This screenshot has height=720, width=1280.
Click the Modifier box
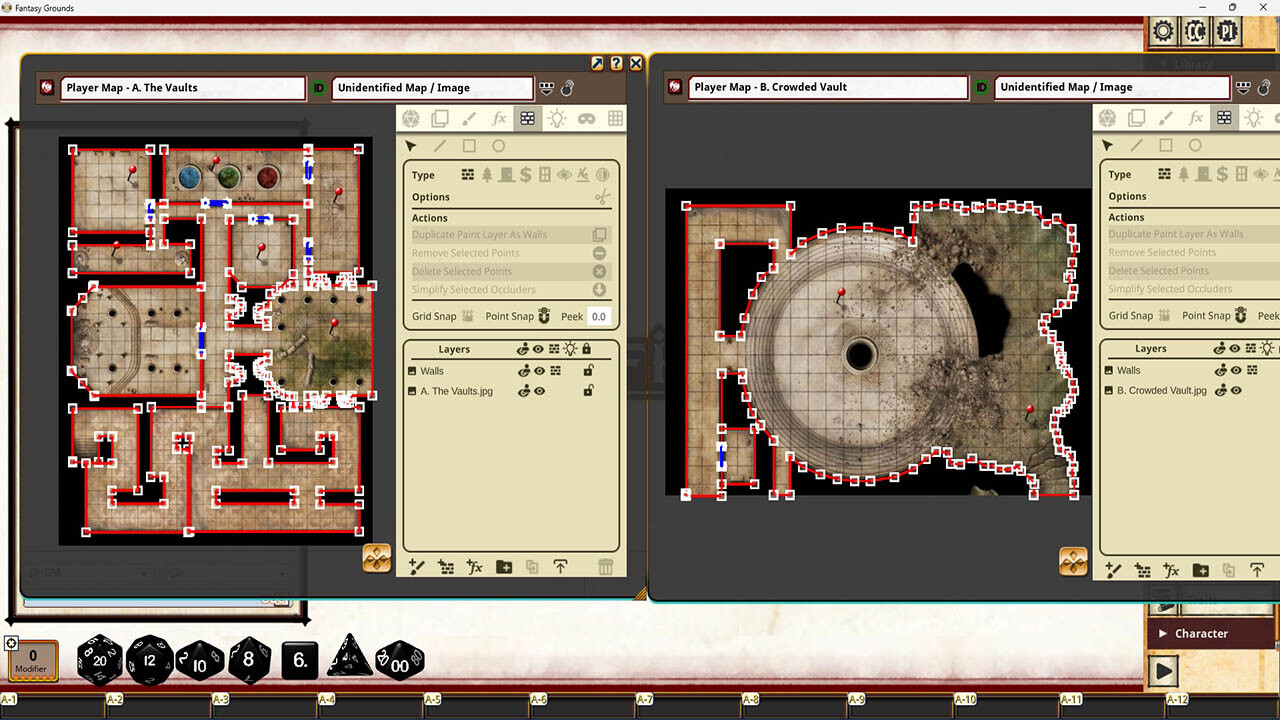click(32, 661)
